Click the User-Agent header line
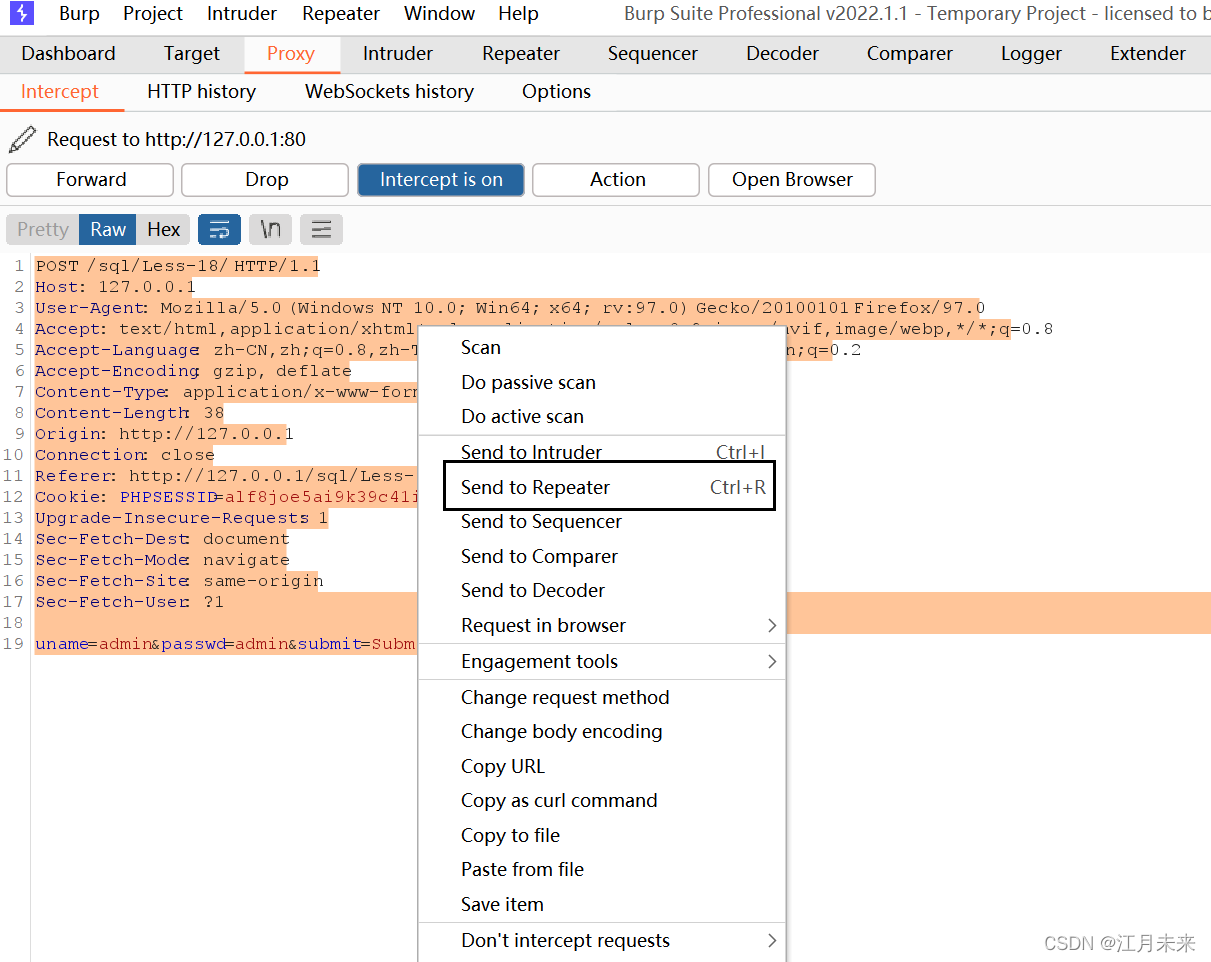 [x=510, y=308]
